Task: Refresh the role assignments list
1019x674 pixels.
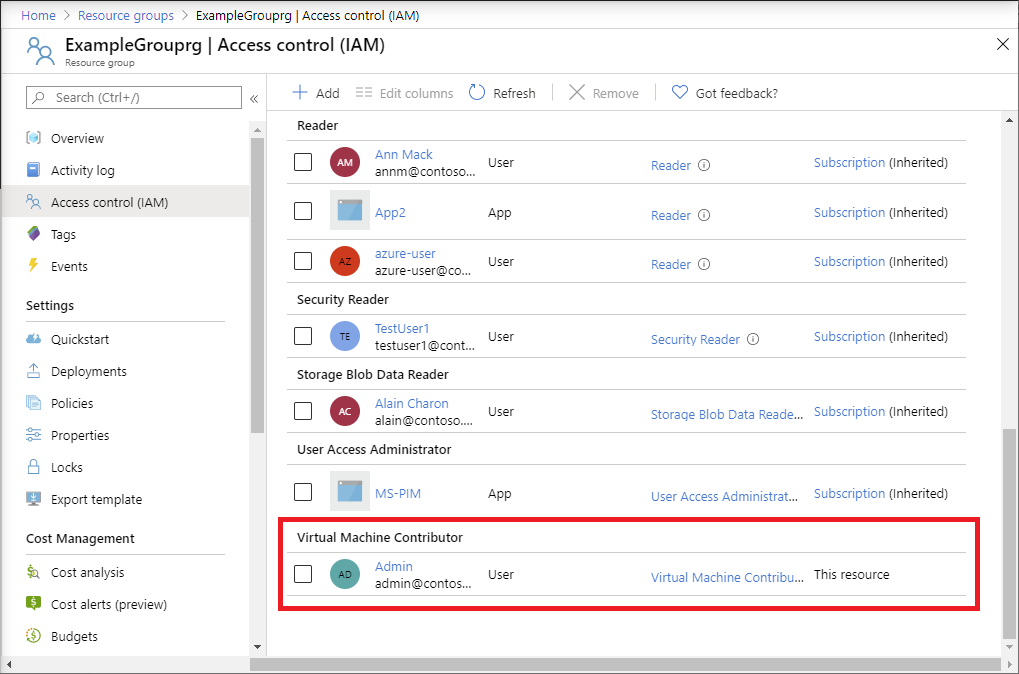Action: (502, 93)
